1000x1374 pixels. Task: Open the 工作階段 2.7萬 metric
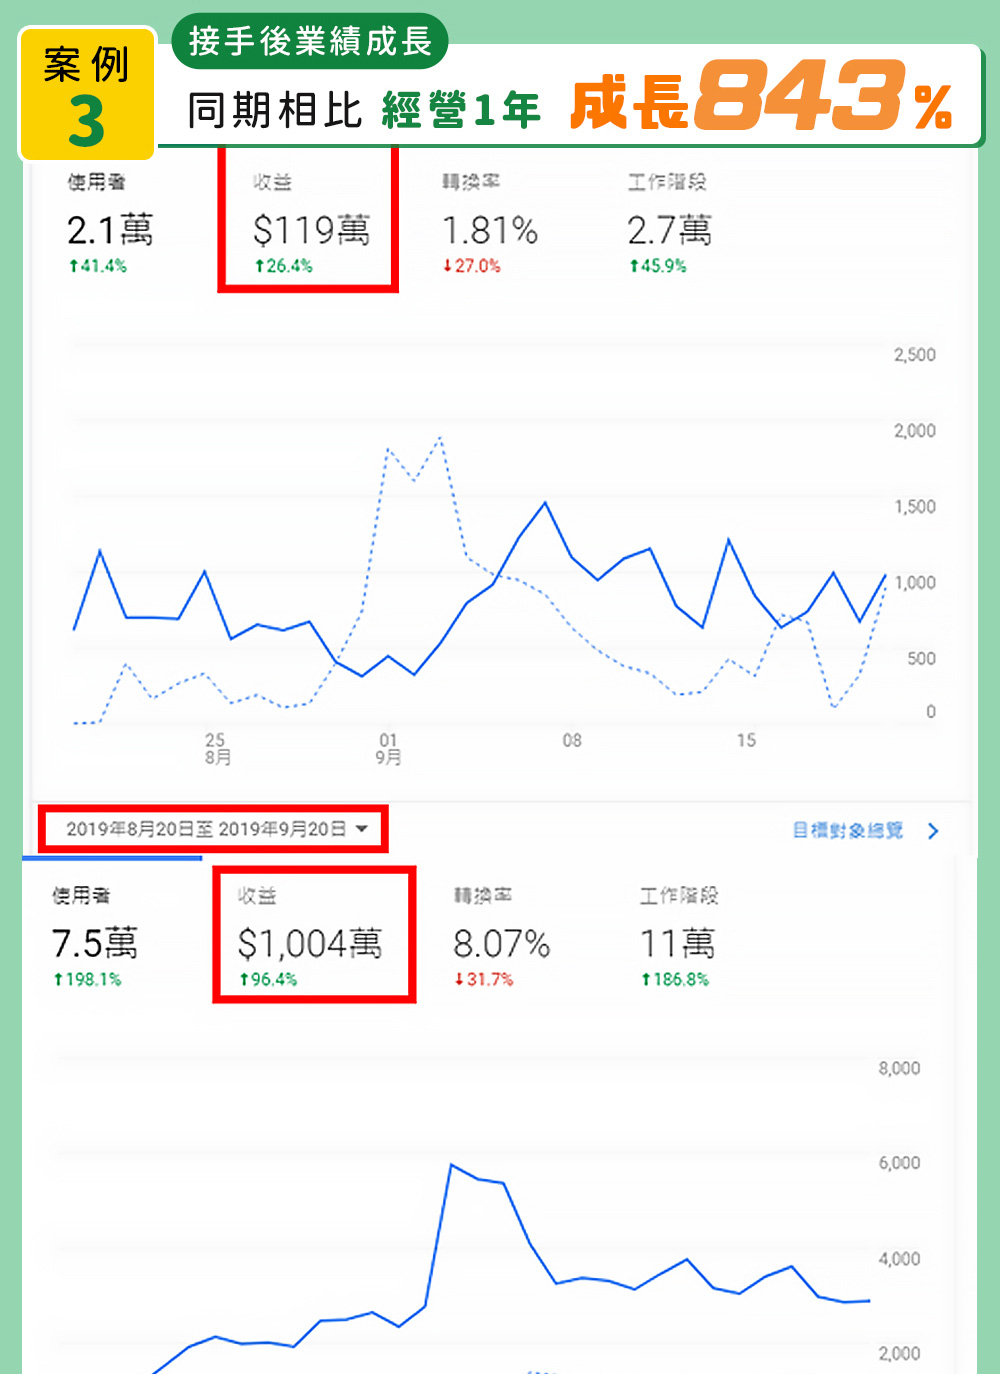tap(669, 223)
